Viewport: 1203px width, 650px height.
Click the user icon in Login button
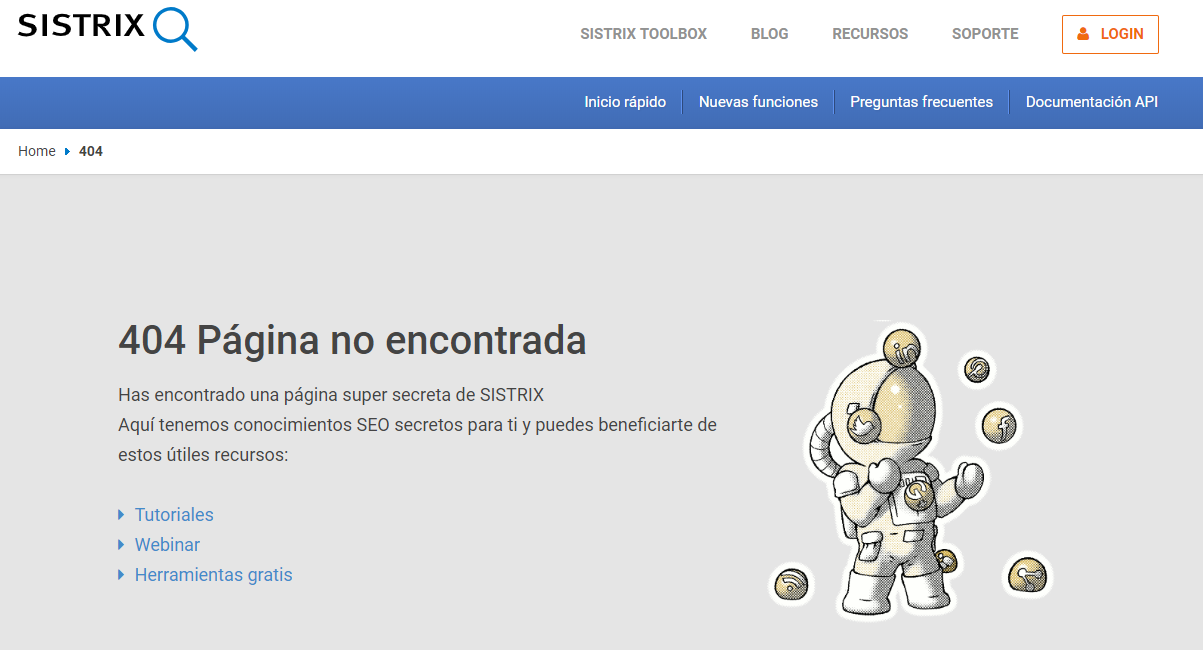coord(1083,34)
